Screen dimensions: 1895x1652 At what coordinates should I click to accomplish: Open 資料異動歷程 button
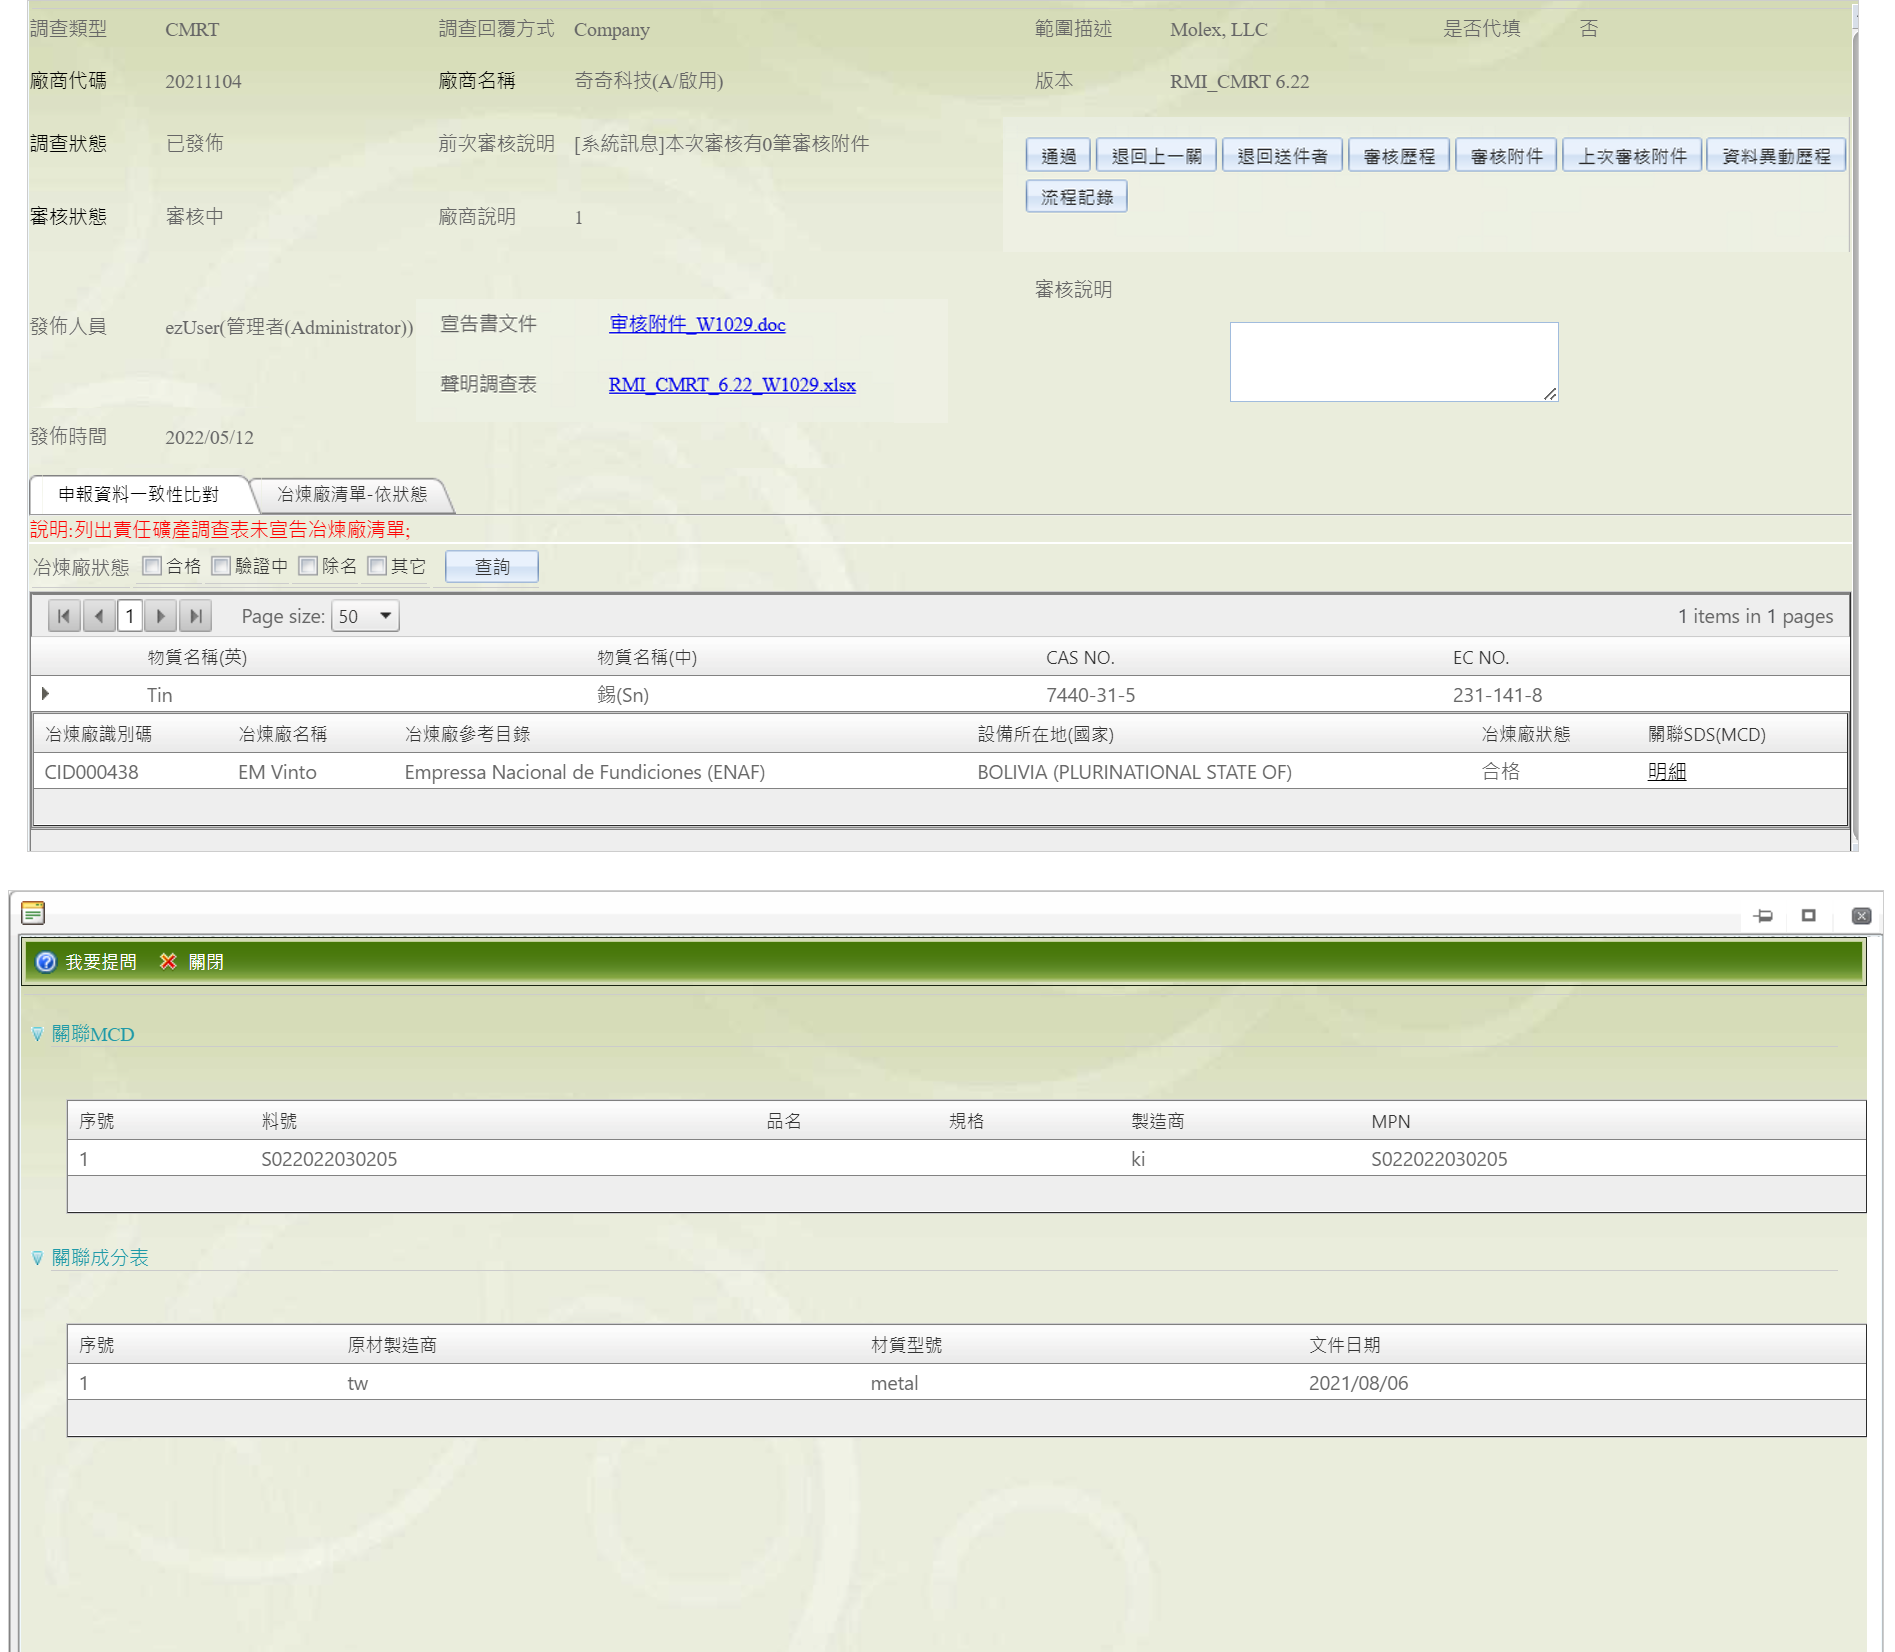tap(1776, 156)
